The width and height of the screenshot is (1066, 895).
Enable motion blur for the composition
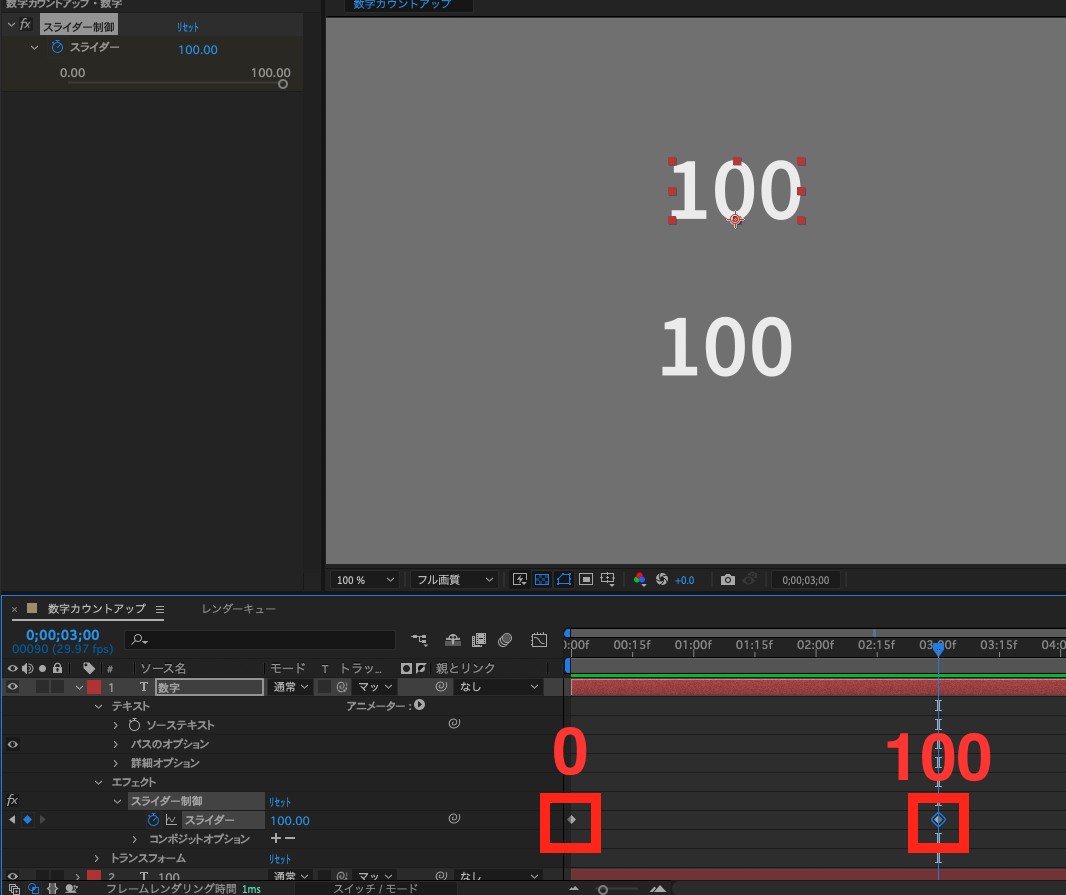[x=505, y=641]
